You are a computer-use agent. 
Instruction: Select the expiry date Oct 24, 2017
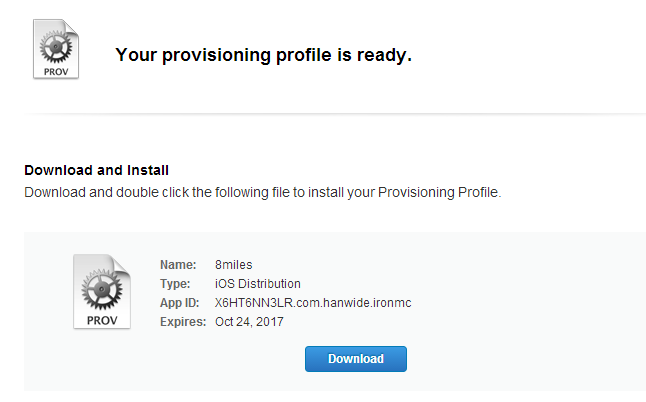pos(250,322)
